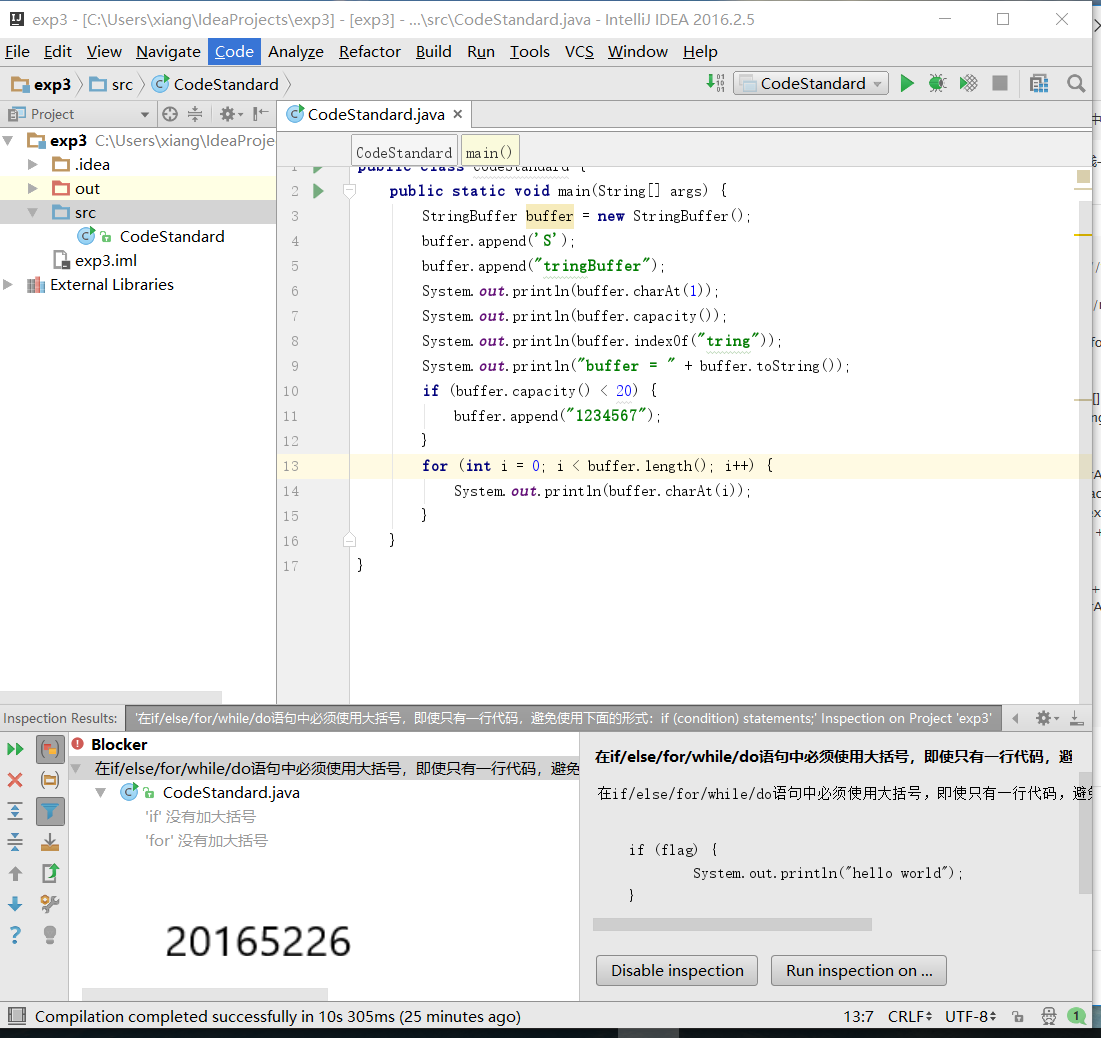
Task: Collapse the exp3 project root node
Action: [8, 140]
